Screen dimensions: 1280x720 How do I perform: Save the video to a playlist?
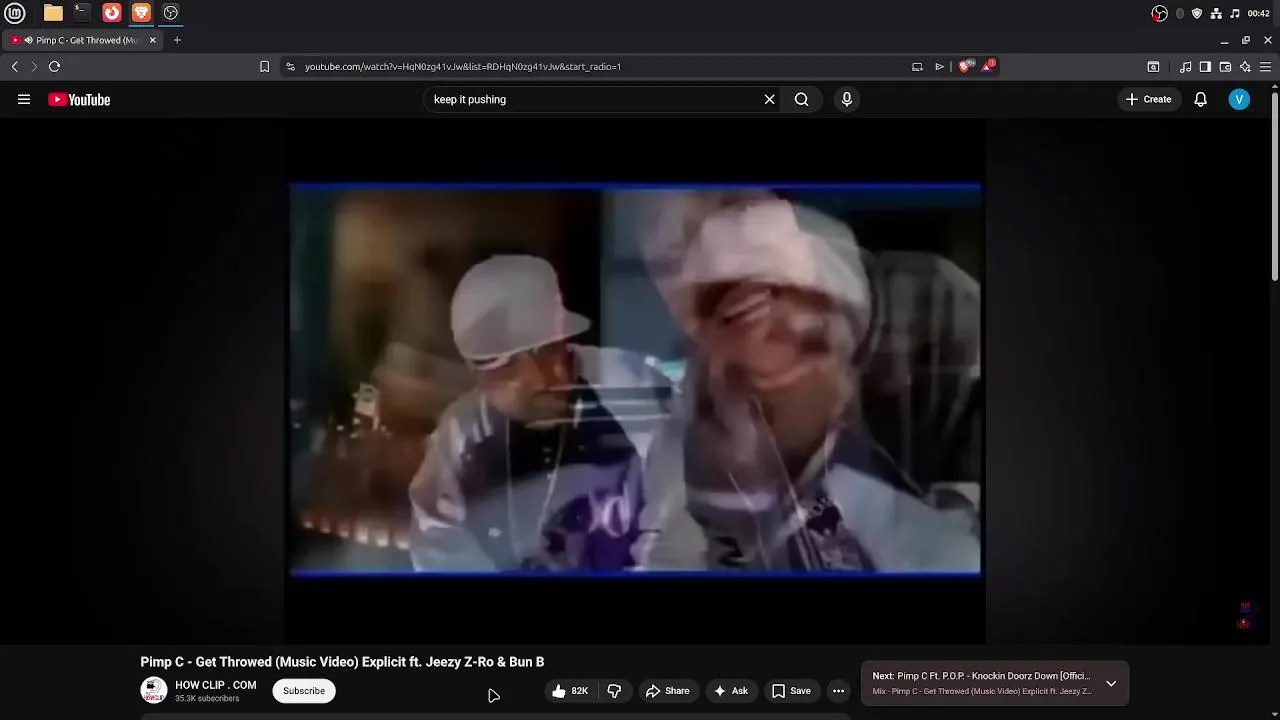pyautogui.click(x=791, y=691)
